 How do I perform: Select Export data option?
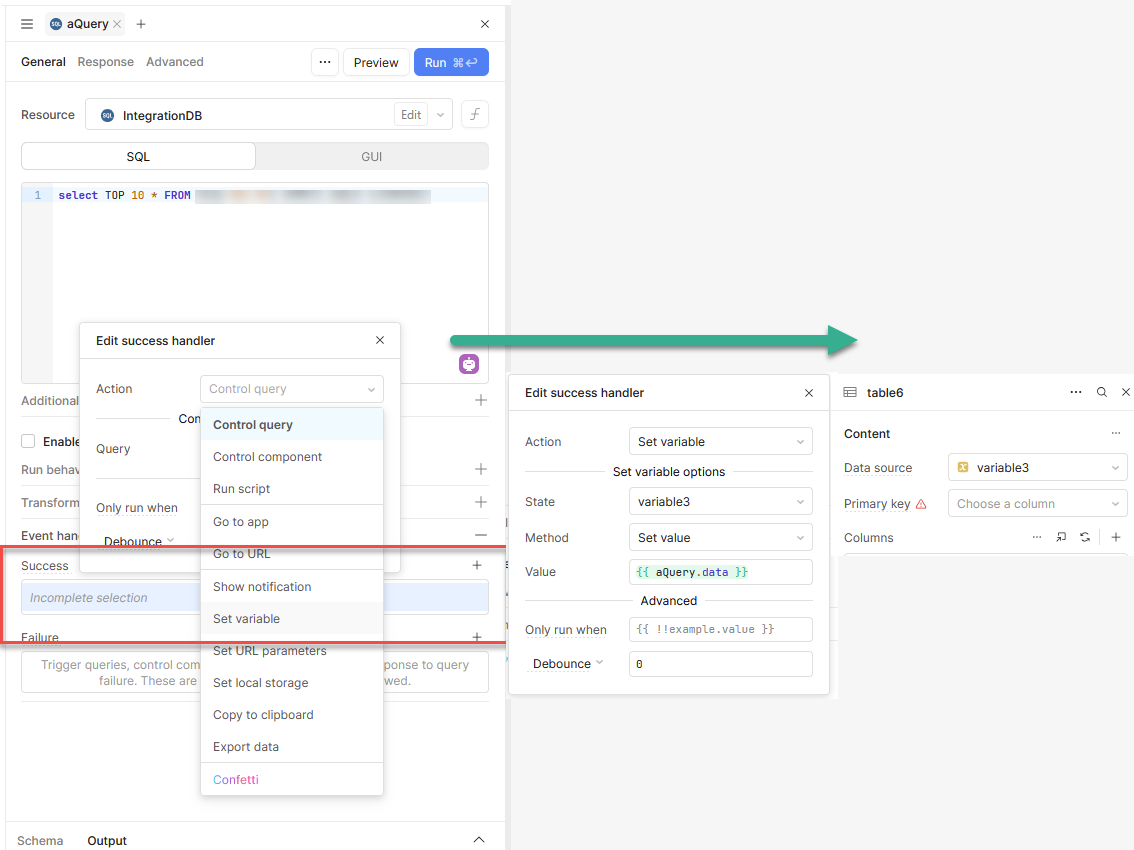291,747
